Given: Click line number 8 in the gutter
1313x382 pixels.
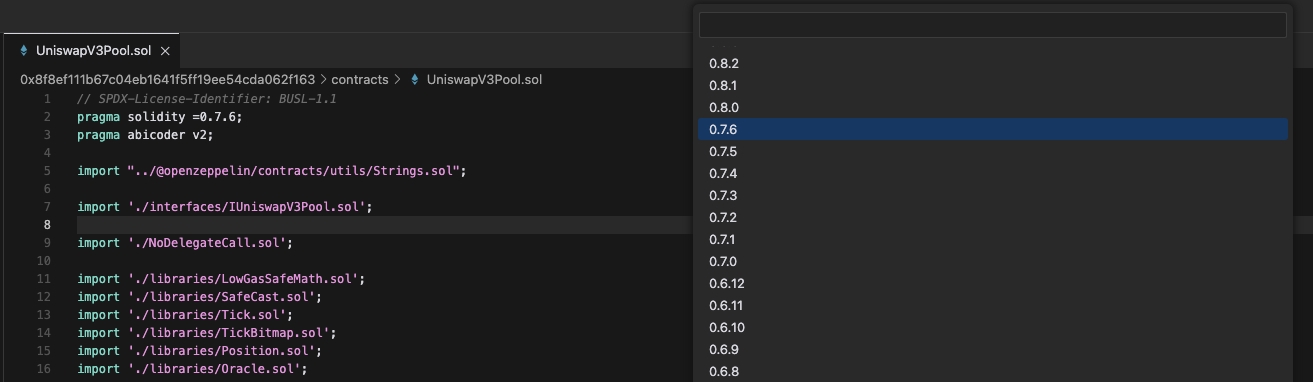Looking at the screenshot, I should click(x=47, y=225).
